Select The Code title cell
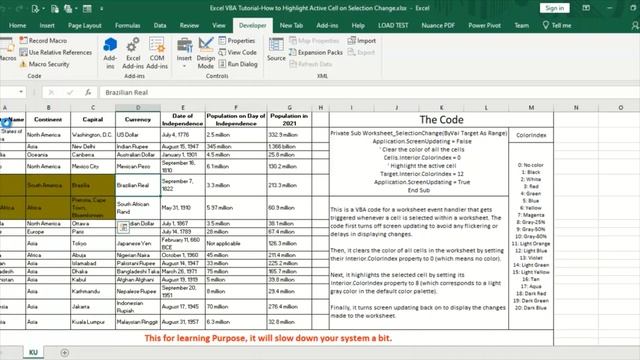Screen dimensions: 640x360 point(441,120)
